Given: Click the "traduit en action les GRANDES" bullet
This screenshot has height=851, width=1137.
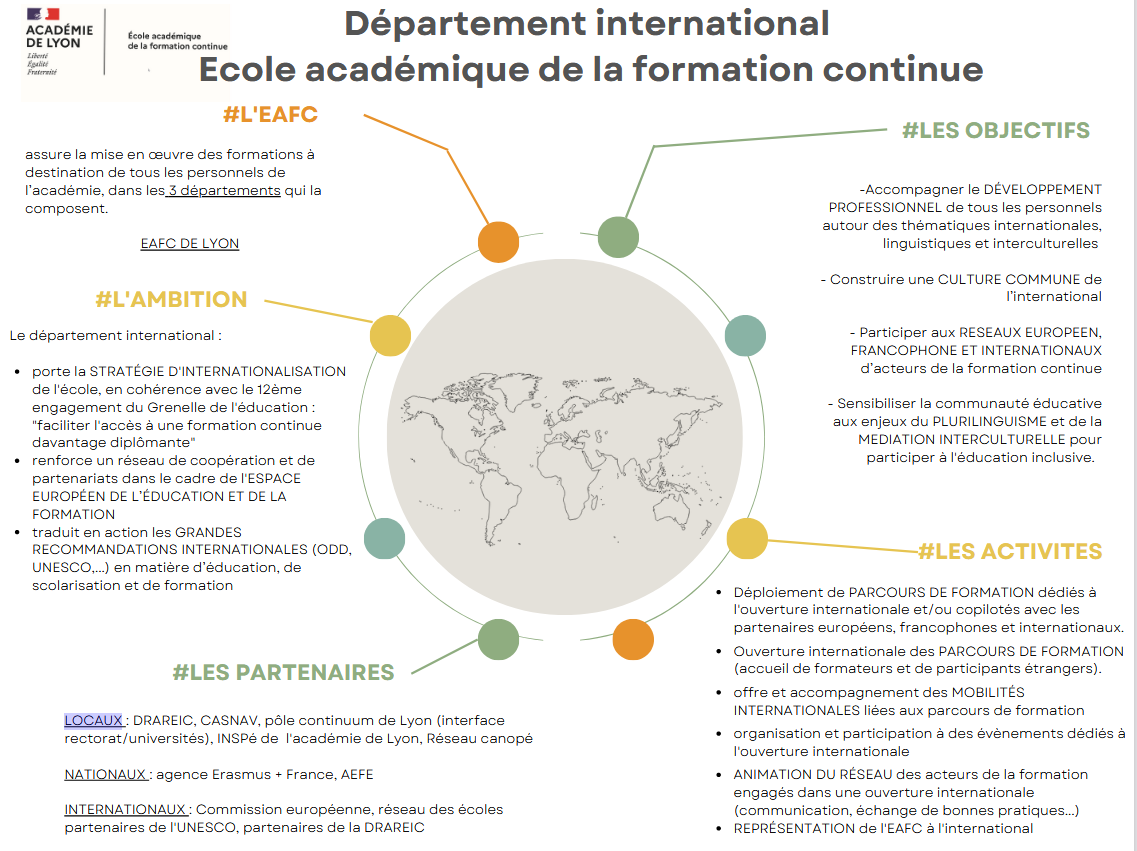Looking at the screenshot, I should (x=191, y=559).
